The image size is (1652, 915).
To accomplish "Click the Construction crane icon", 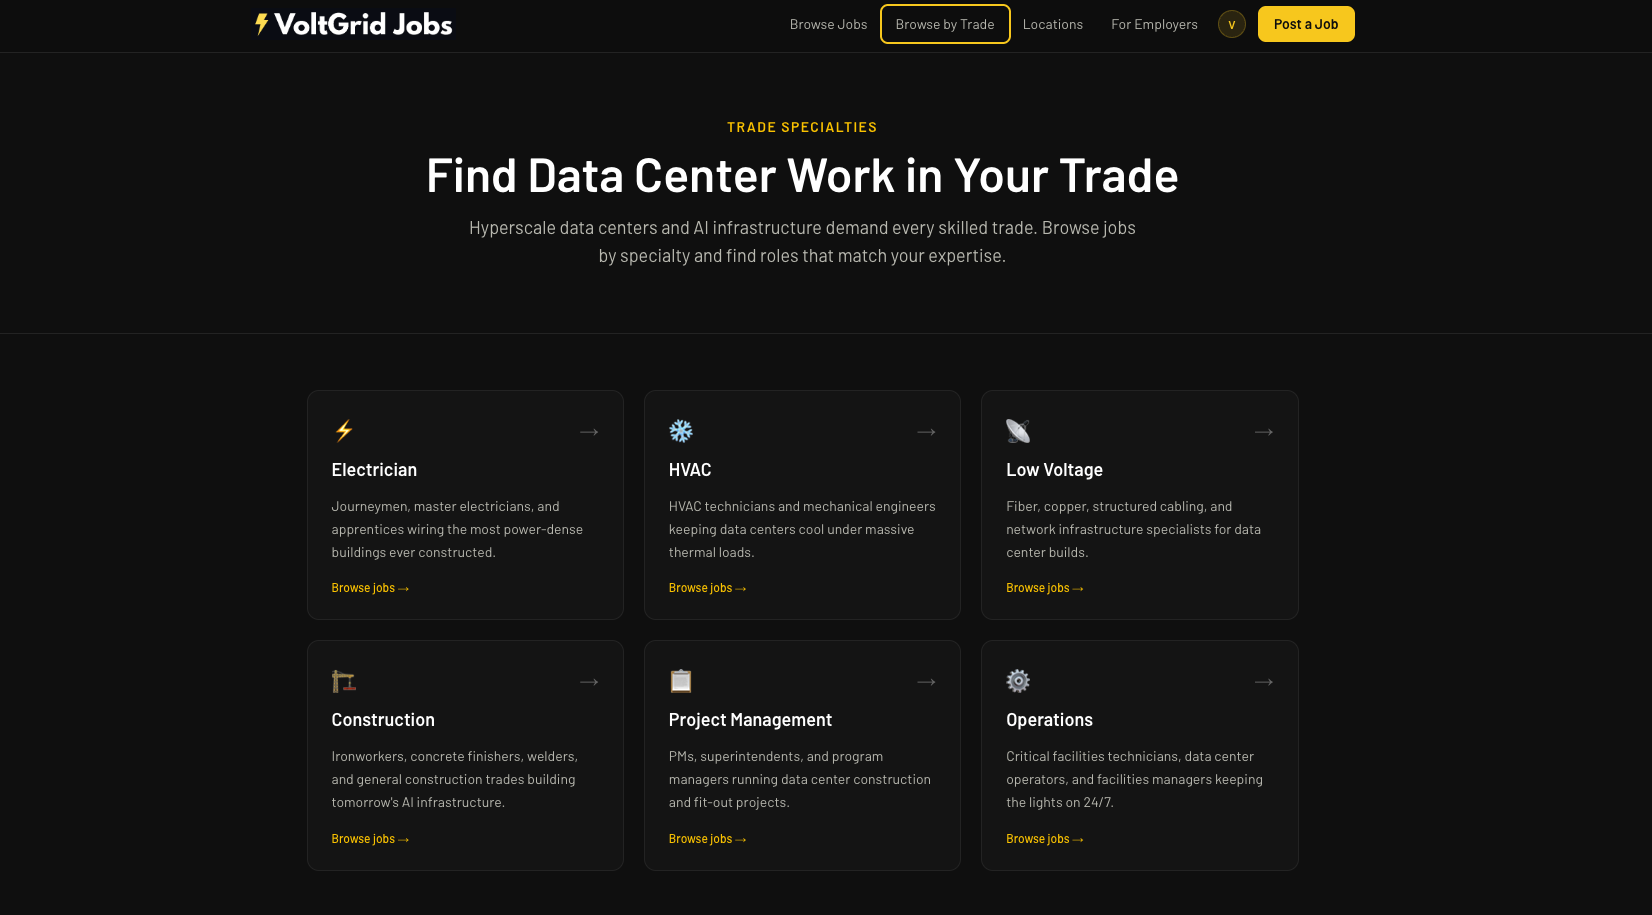I will coord(343,681).
